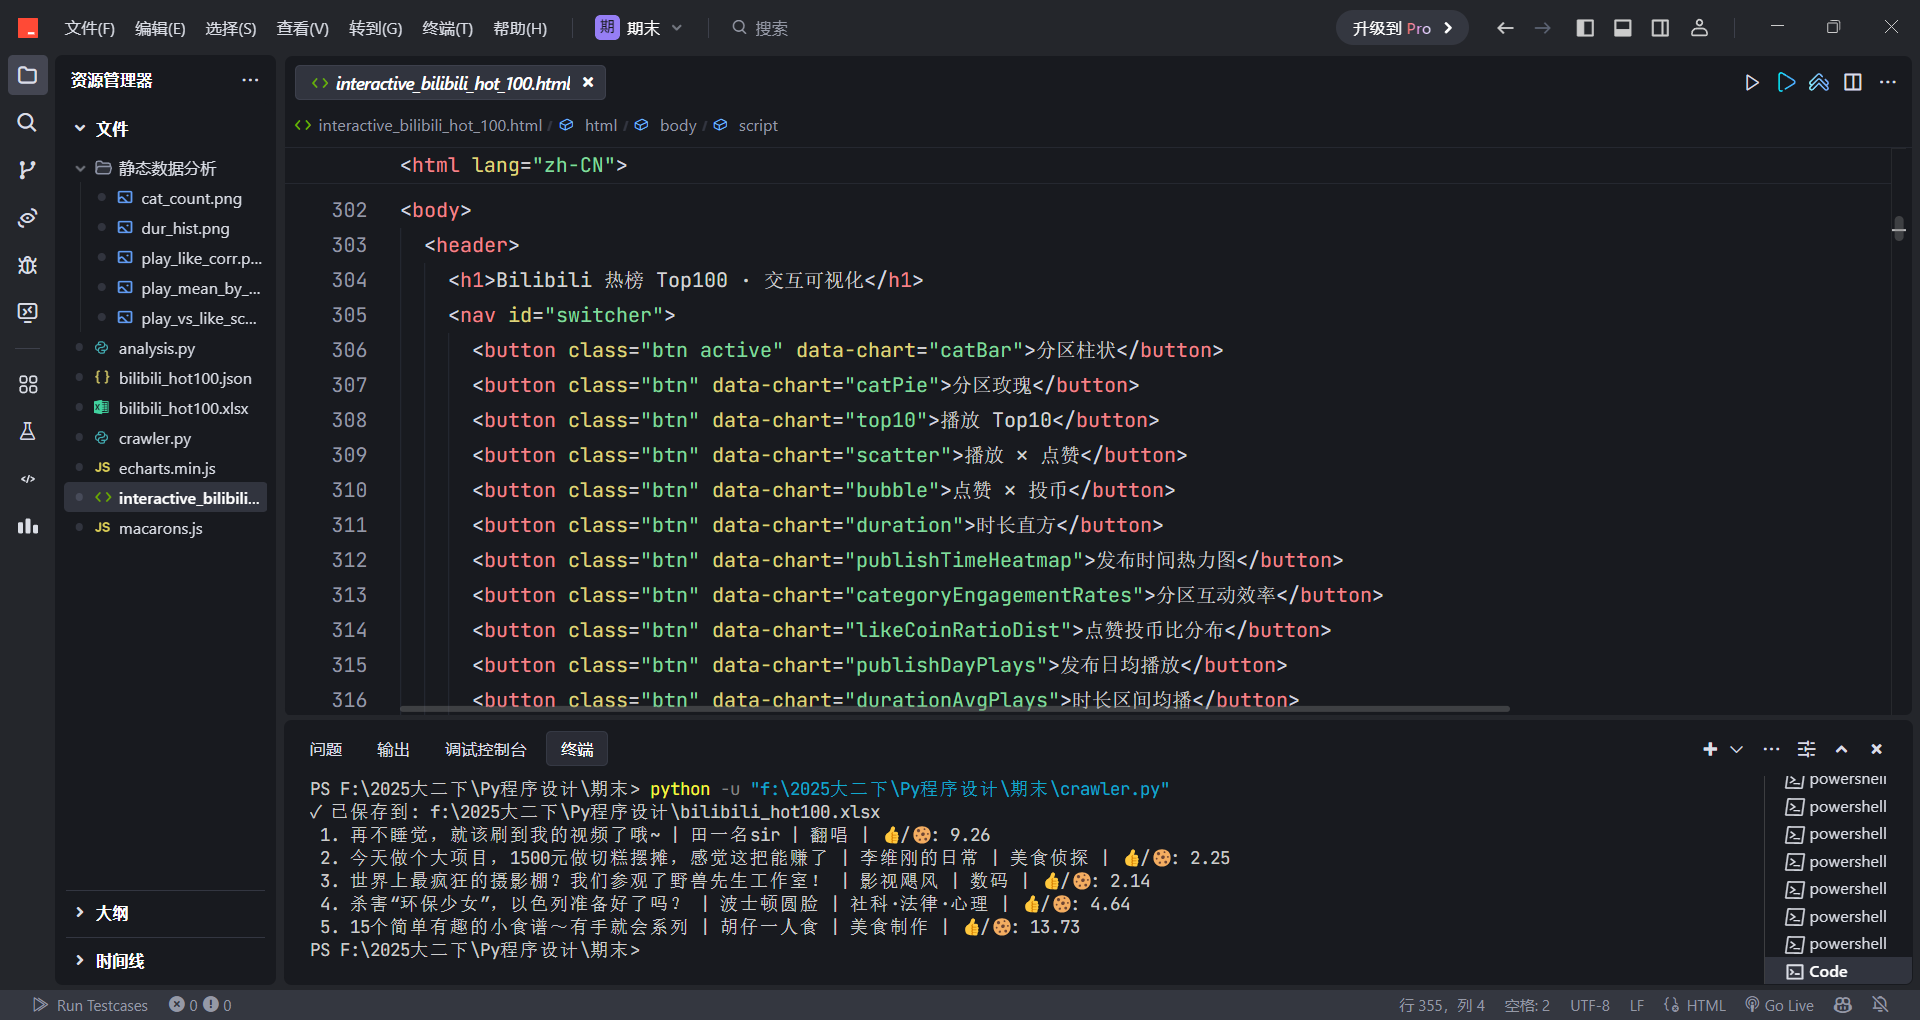Toggle the primary sidebar layout icon
This screenshot has height=1020, width=1920.
(1585, 28)
